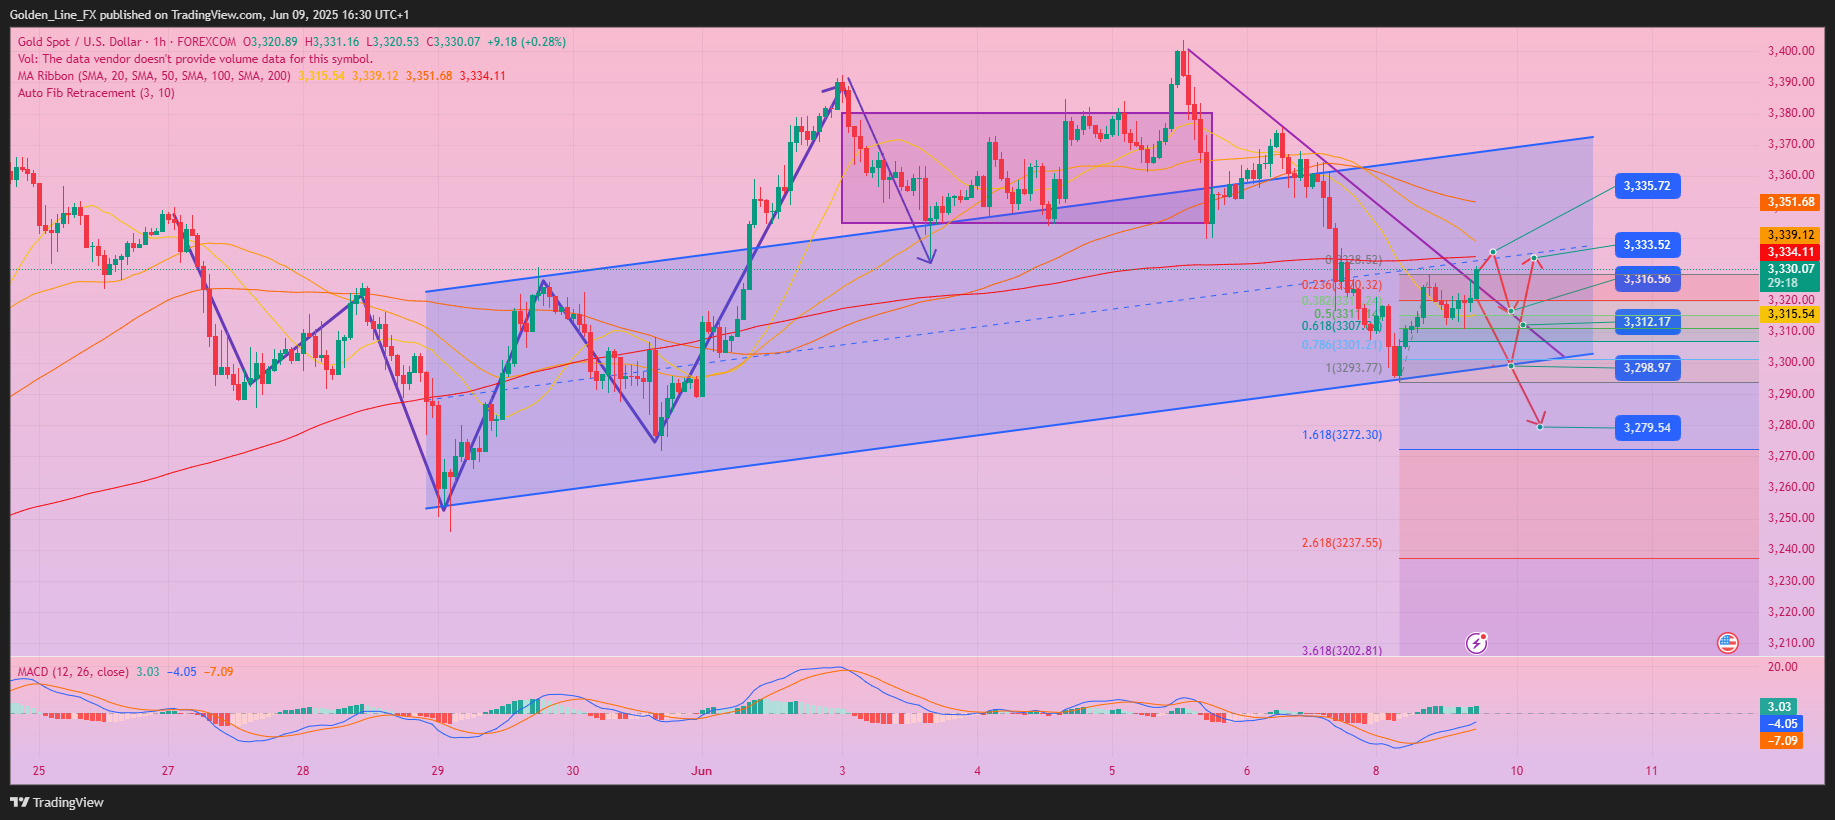Click the 3,210.00 price scale label
Image resolution: width=1835 pixels, height=820 pixels.
coord(1791,643)
